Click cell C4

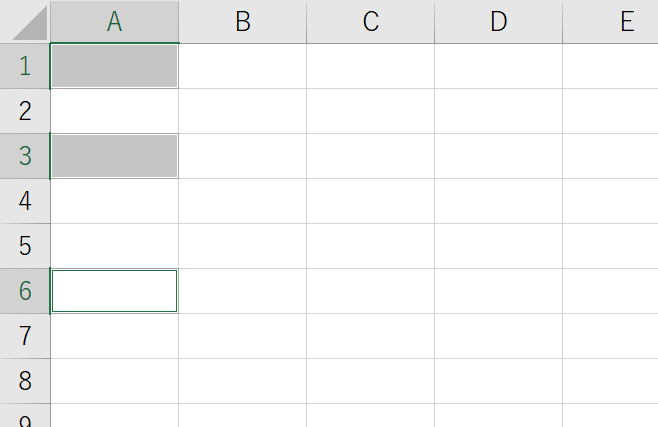tap(371, 201)
